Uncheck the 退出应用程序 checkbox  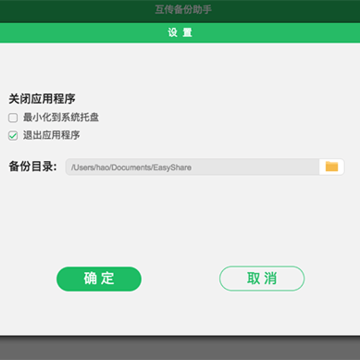pyautogui.click(x=13, y=136)
